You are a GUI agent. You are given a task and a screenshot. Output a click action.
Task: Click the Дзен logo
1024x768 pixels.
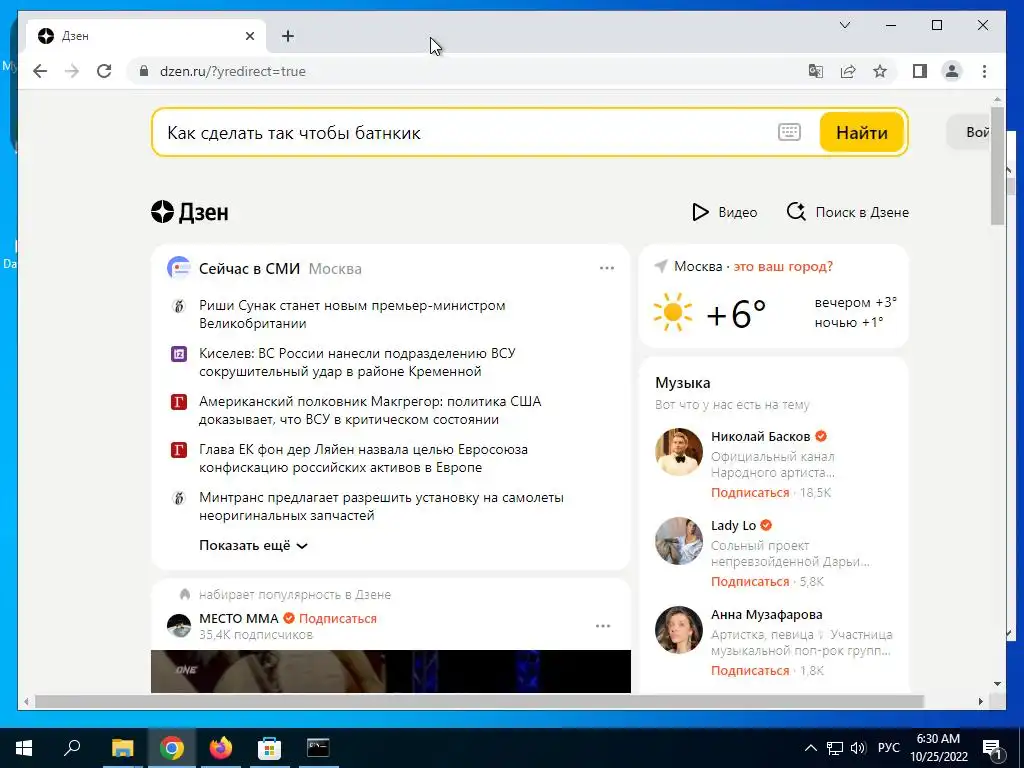pyautogui.click(x=190, y=212)
